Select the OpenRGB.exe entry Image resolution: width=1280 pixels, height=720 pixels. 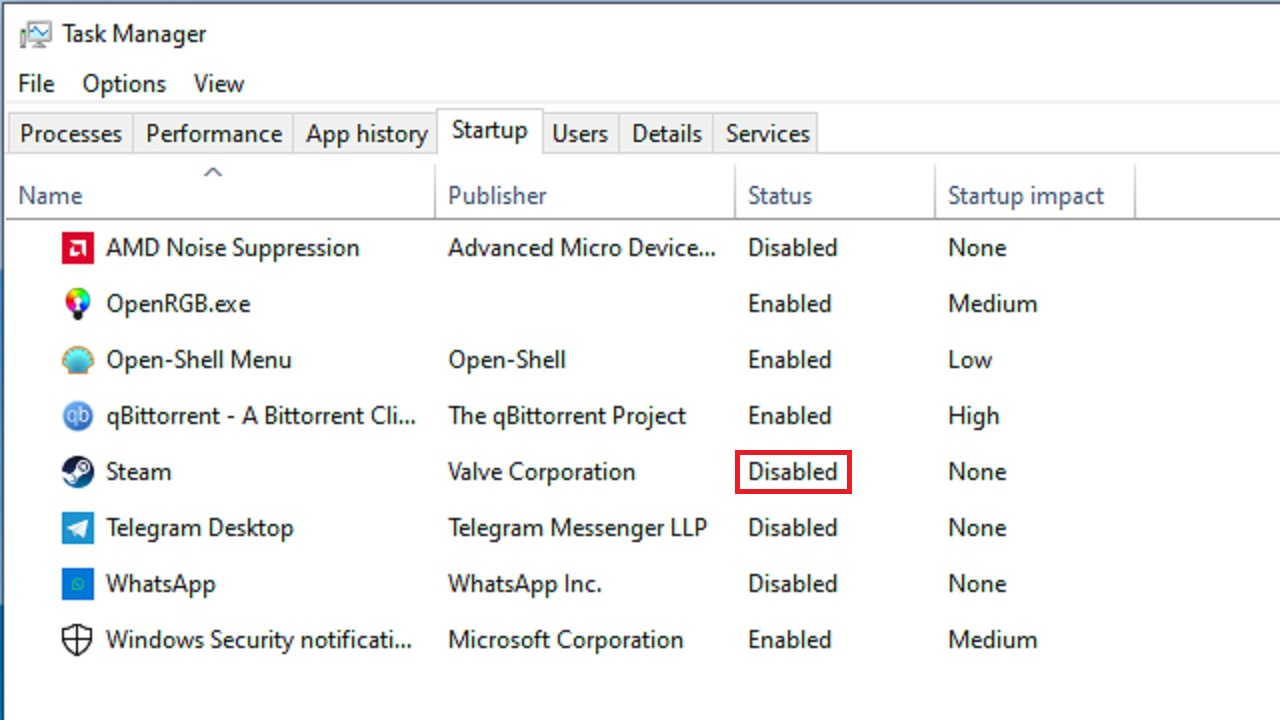click(178, 304)
